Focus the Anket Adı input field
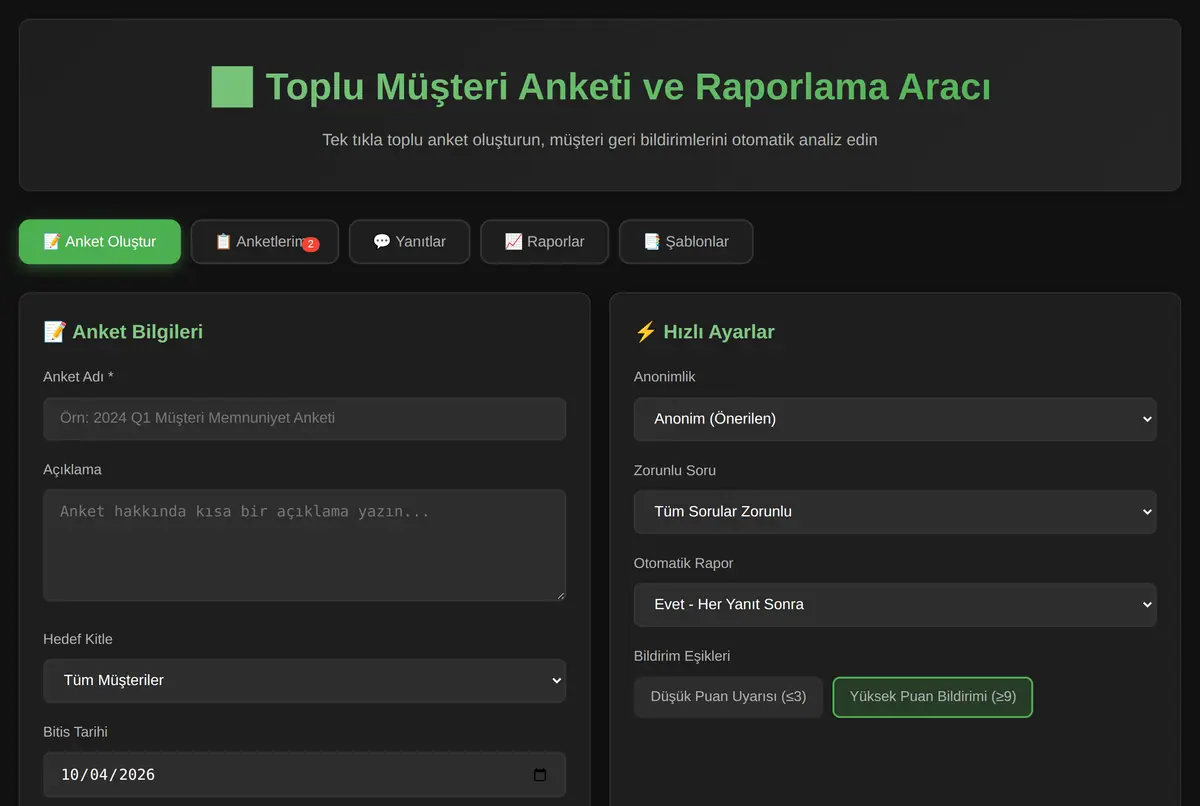 tap(304, 419)
